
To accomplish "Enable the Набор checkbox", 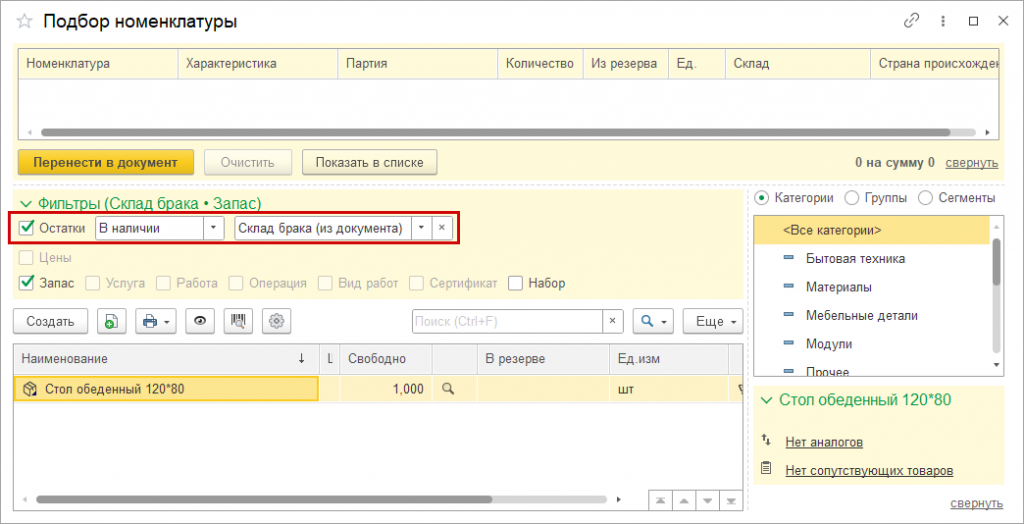I will tap(516, 283).
